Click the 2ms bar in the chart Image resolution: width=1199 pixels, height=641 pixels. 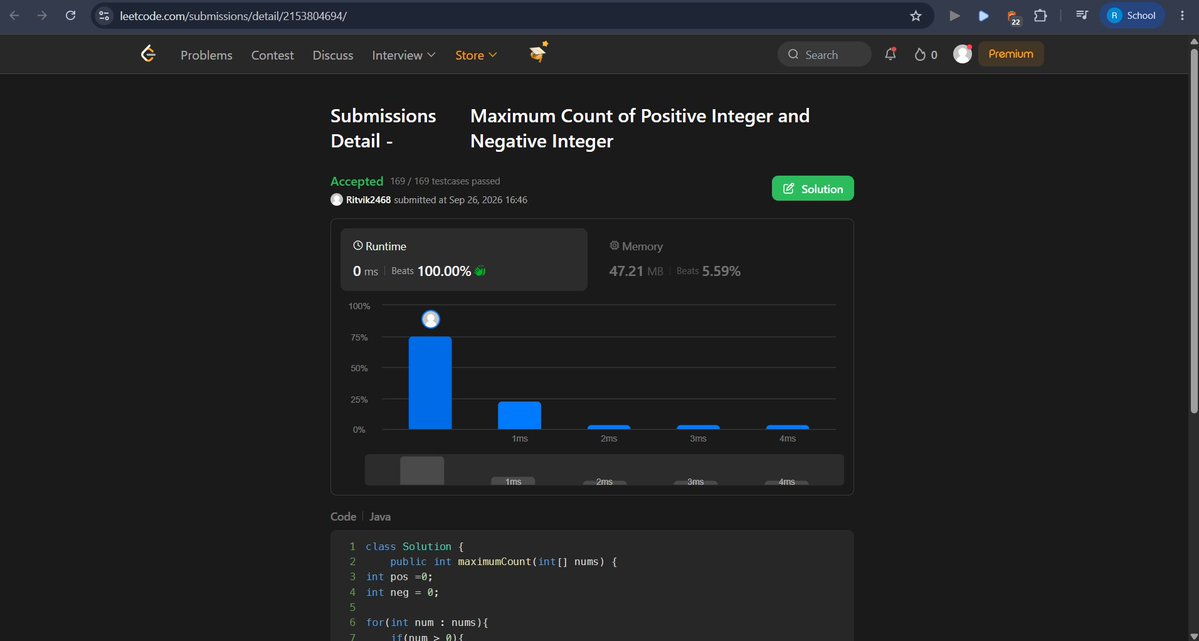point(609,428)
